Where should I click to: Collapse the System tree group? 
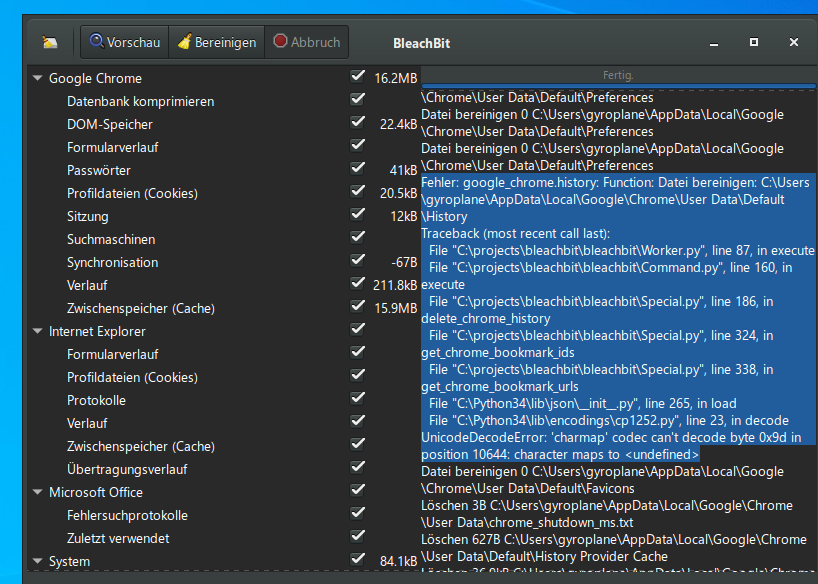38,562
